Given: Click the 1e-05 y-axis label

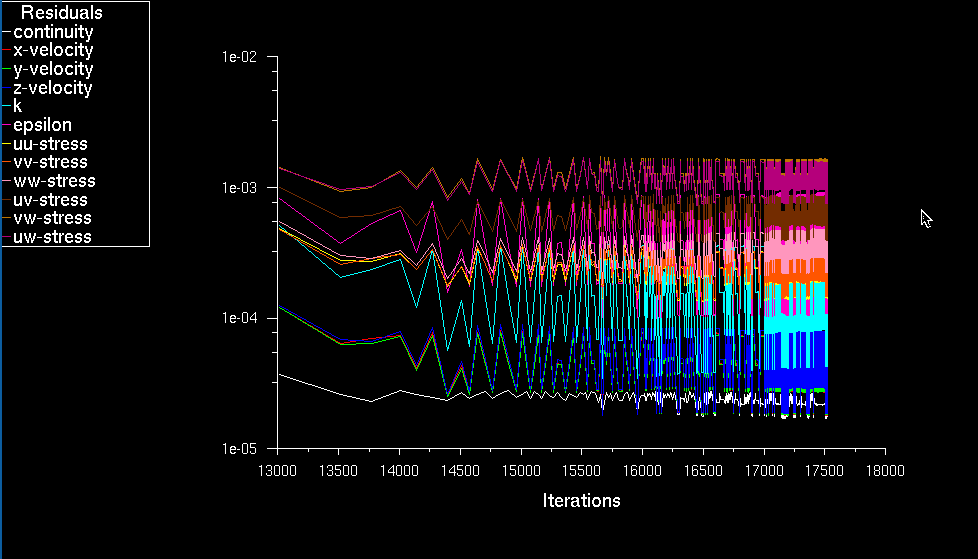Looking at the screenshot, I should (239, 449).
